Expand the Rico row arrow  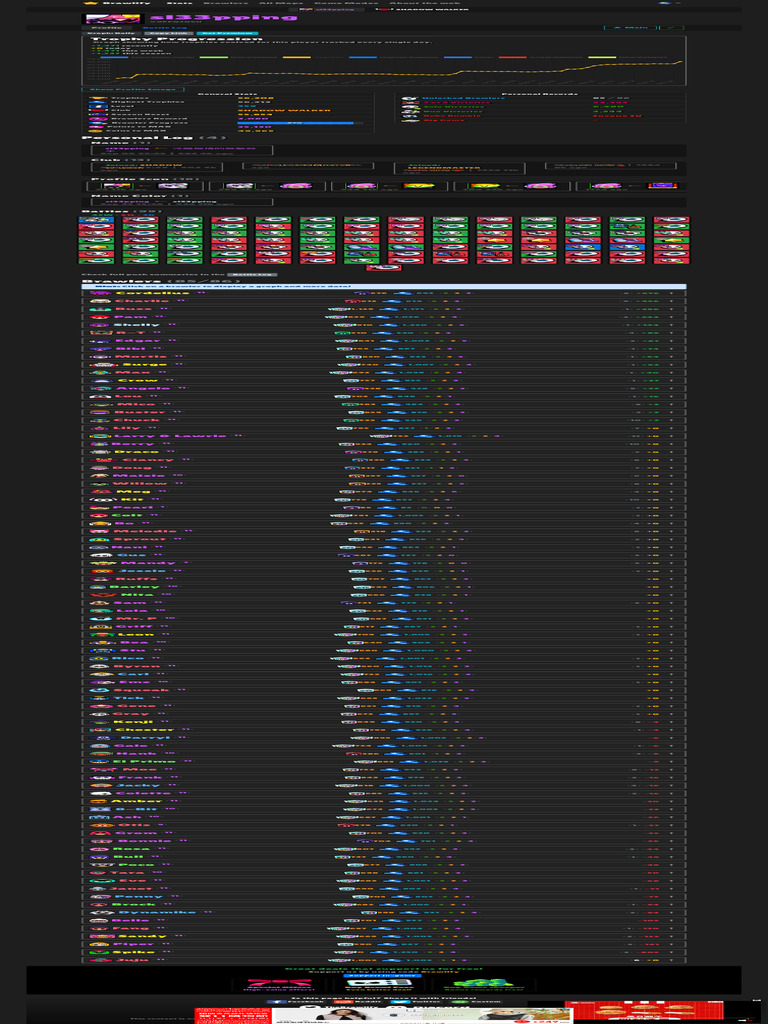[x=671, y=658]
